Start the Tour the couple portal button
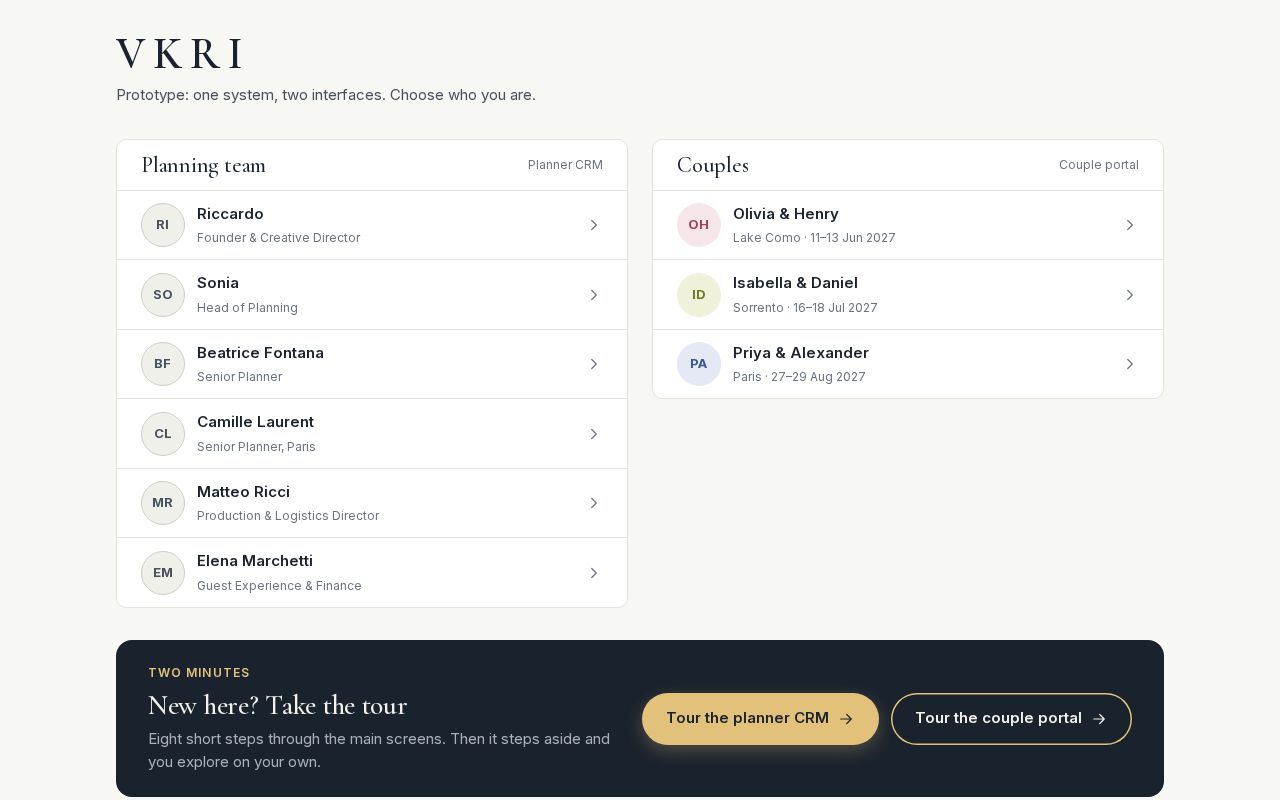This screenshot has width=1280, height=800. pyautogui.click(x=1011, y=719)
